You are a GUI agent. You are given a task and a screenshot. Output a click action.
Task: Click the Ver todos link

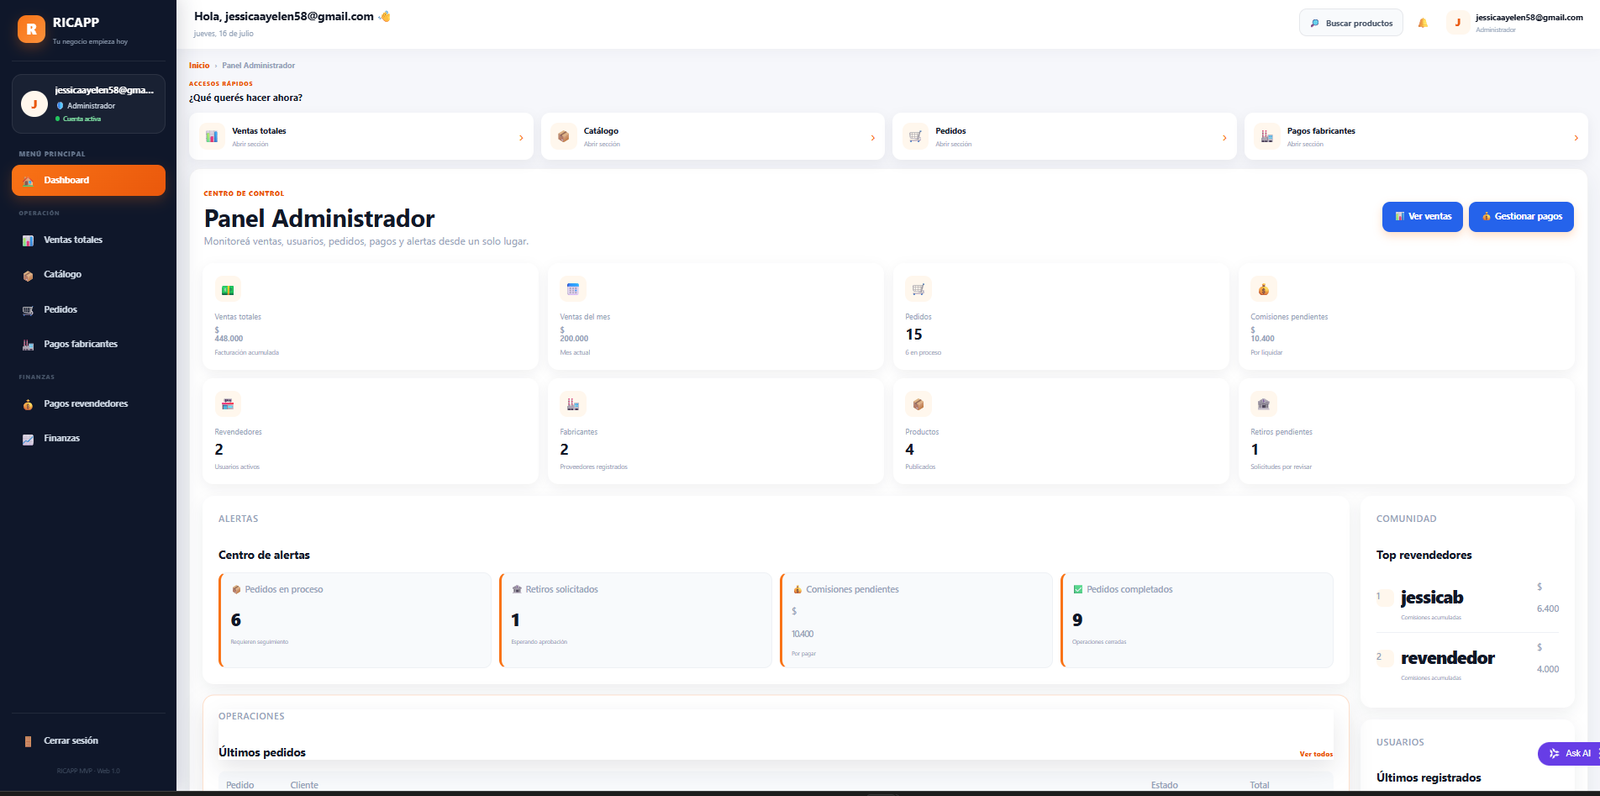click(1316, 754)
